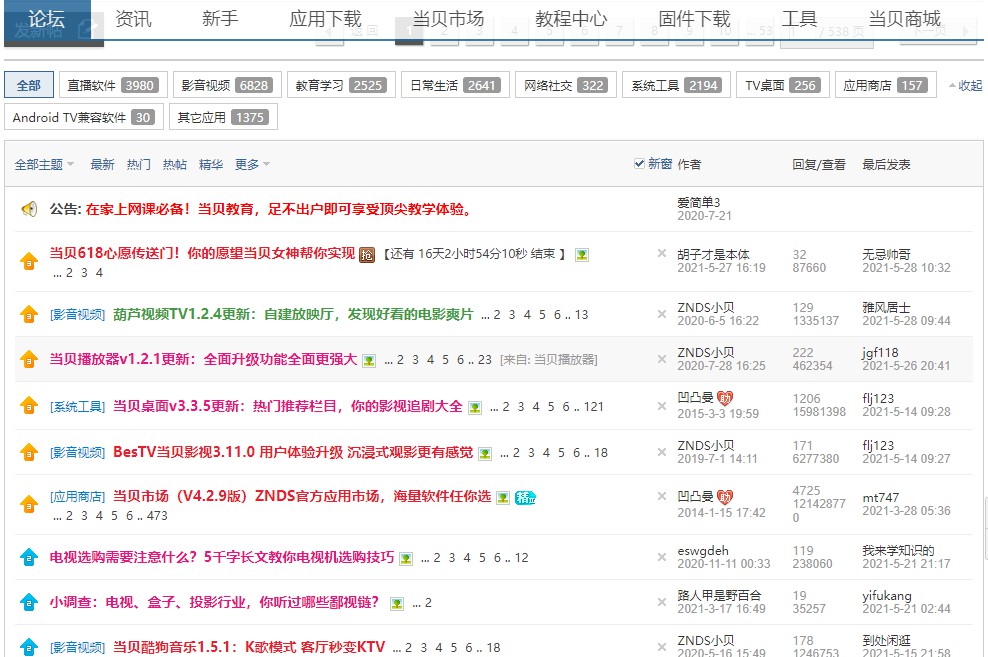The height and width of the screenshot is (657, 988).
Task: Select the TV桌面 256 category
Action: coord(783,85)
